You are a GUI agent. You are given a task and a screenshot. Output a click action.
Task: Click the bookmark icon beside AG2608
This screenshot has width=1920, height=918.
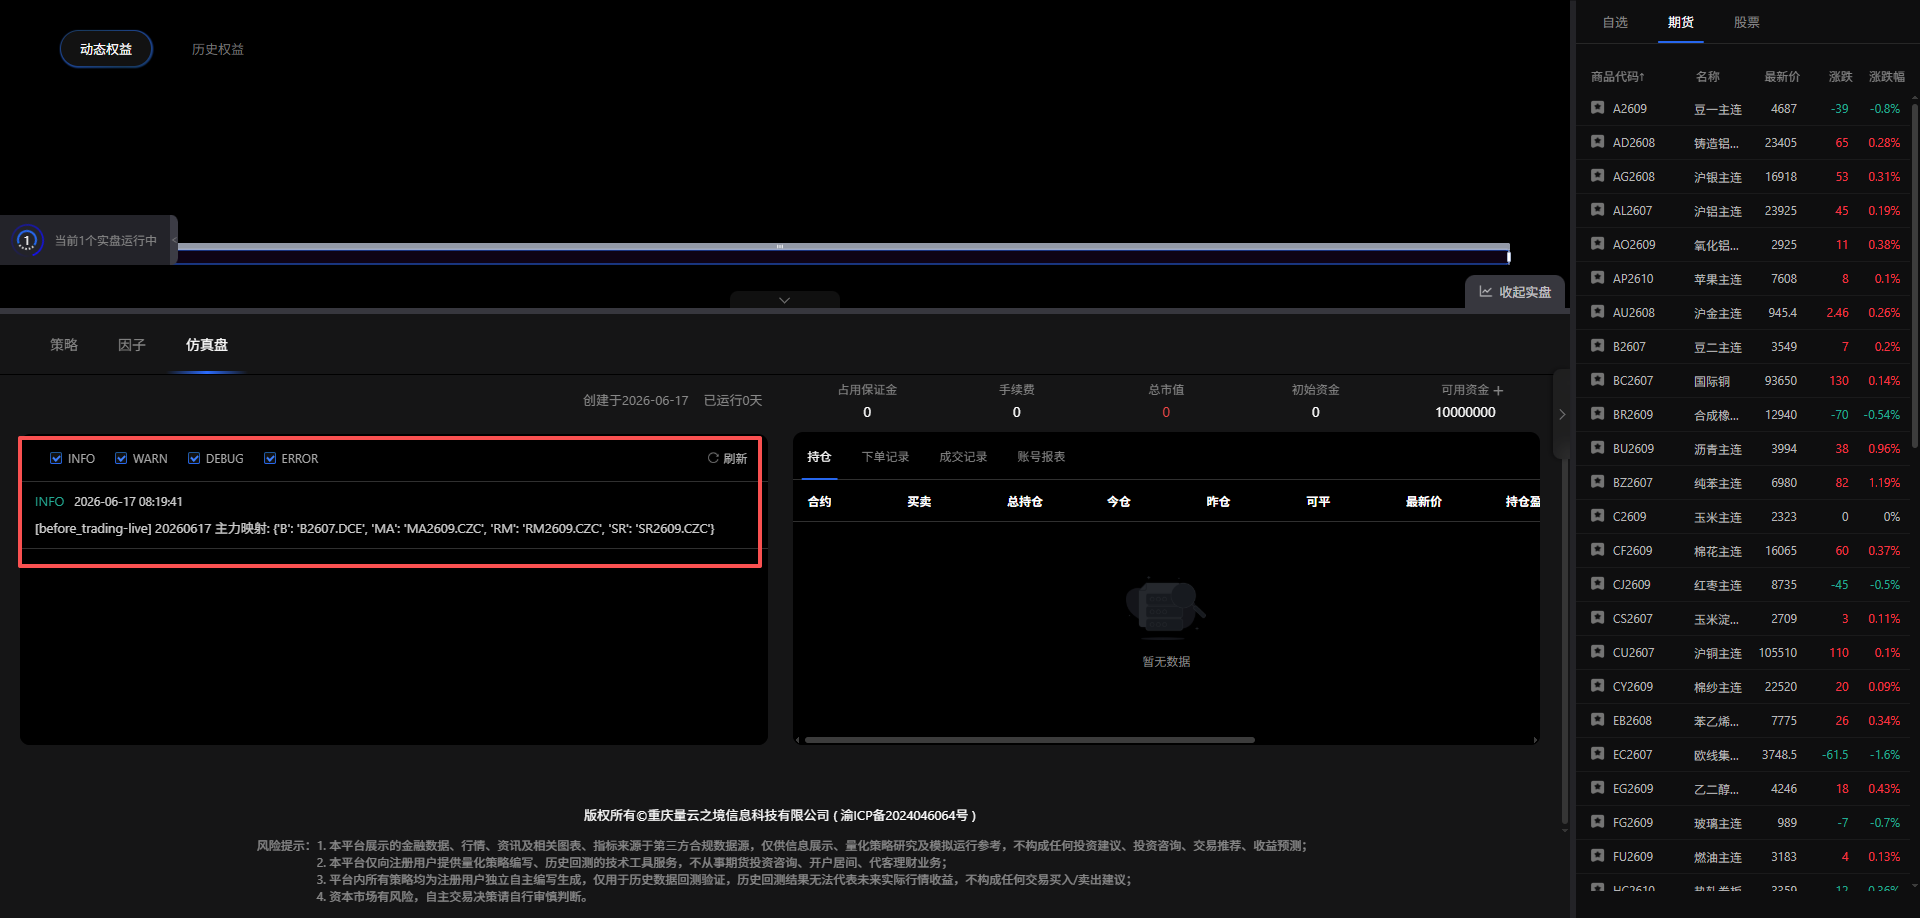(1597, 176)
